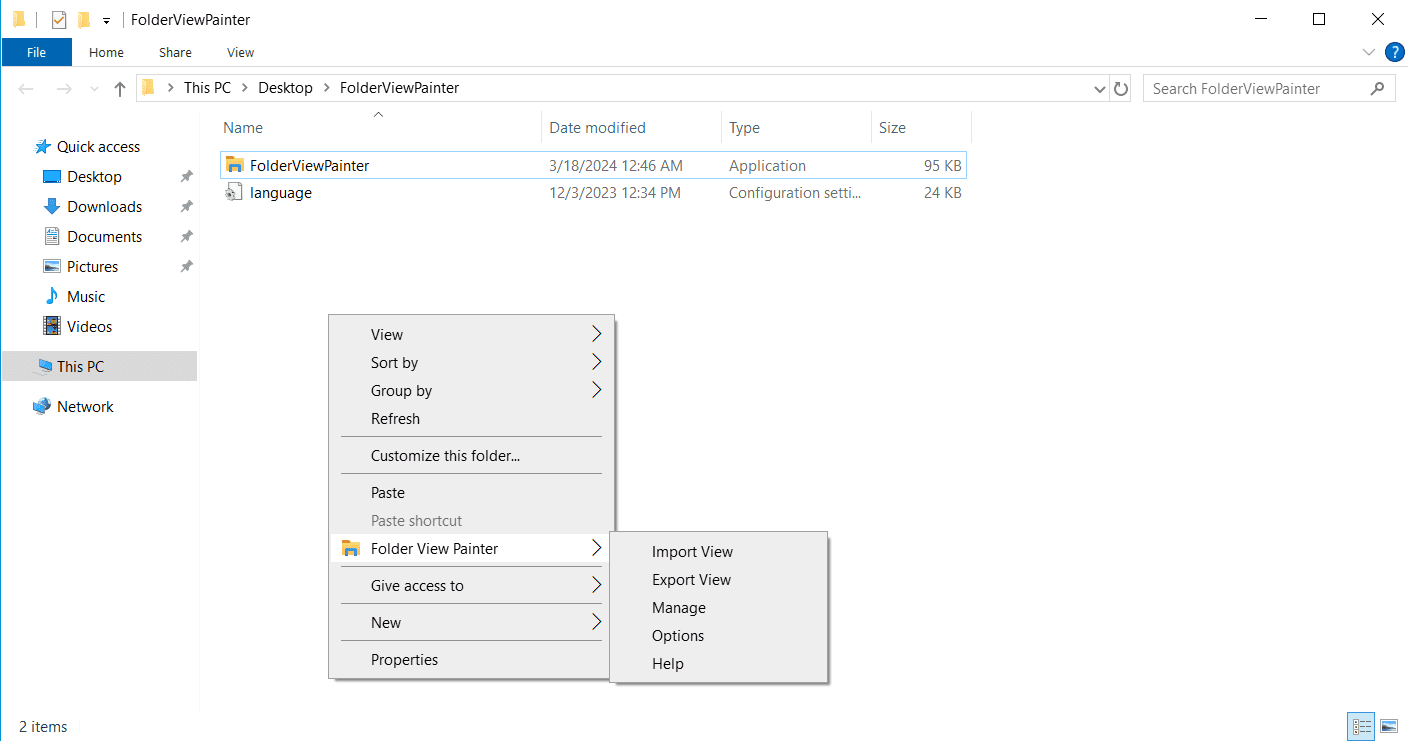Click the Refresh address bar icon

pos(1121,89)
